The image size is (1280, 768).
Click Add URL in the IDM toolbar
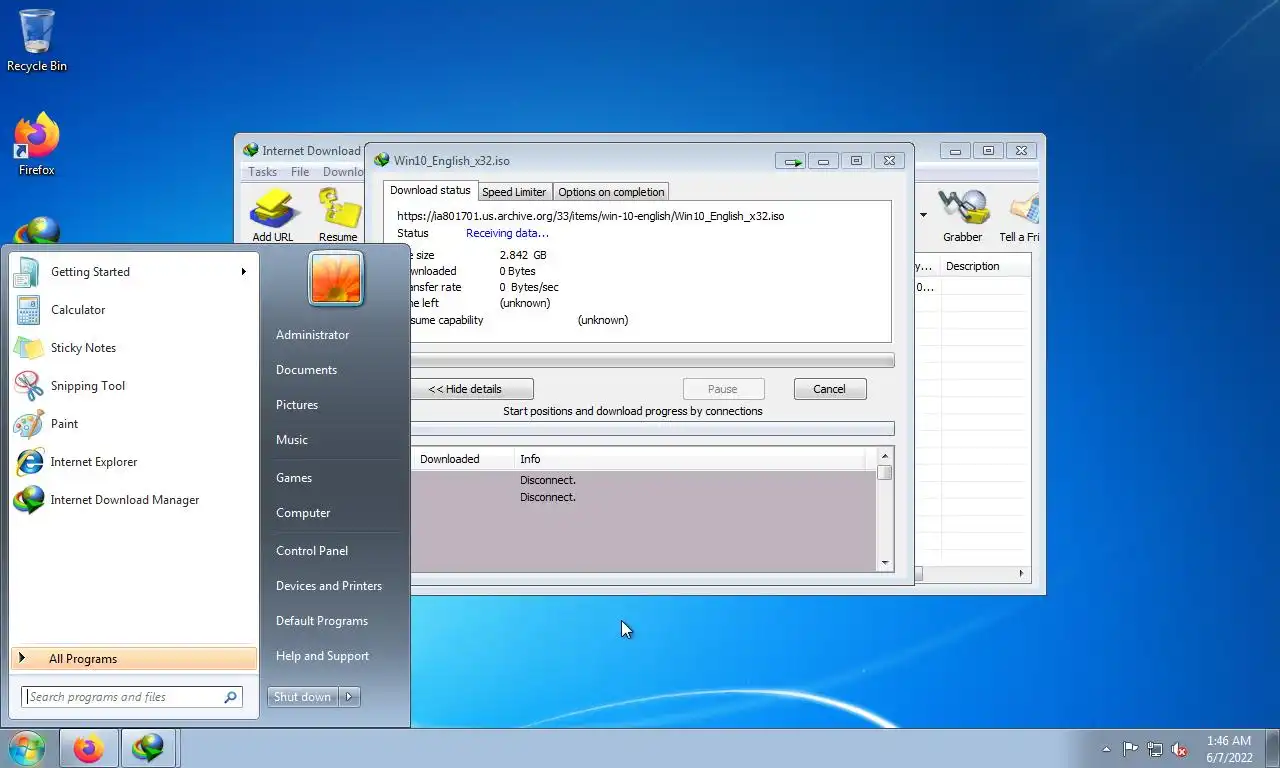coord(272,216)
